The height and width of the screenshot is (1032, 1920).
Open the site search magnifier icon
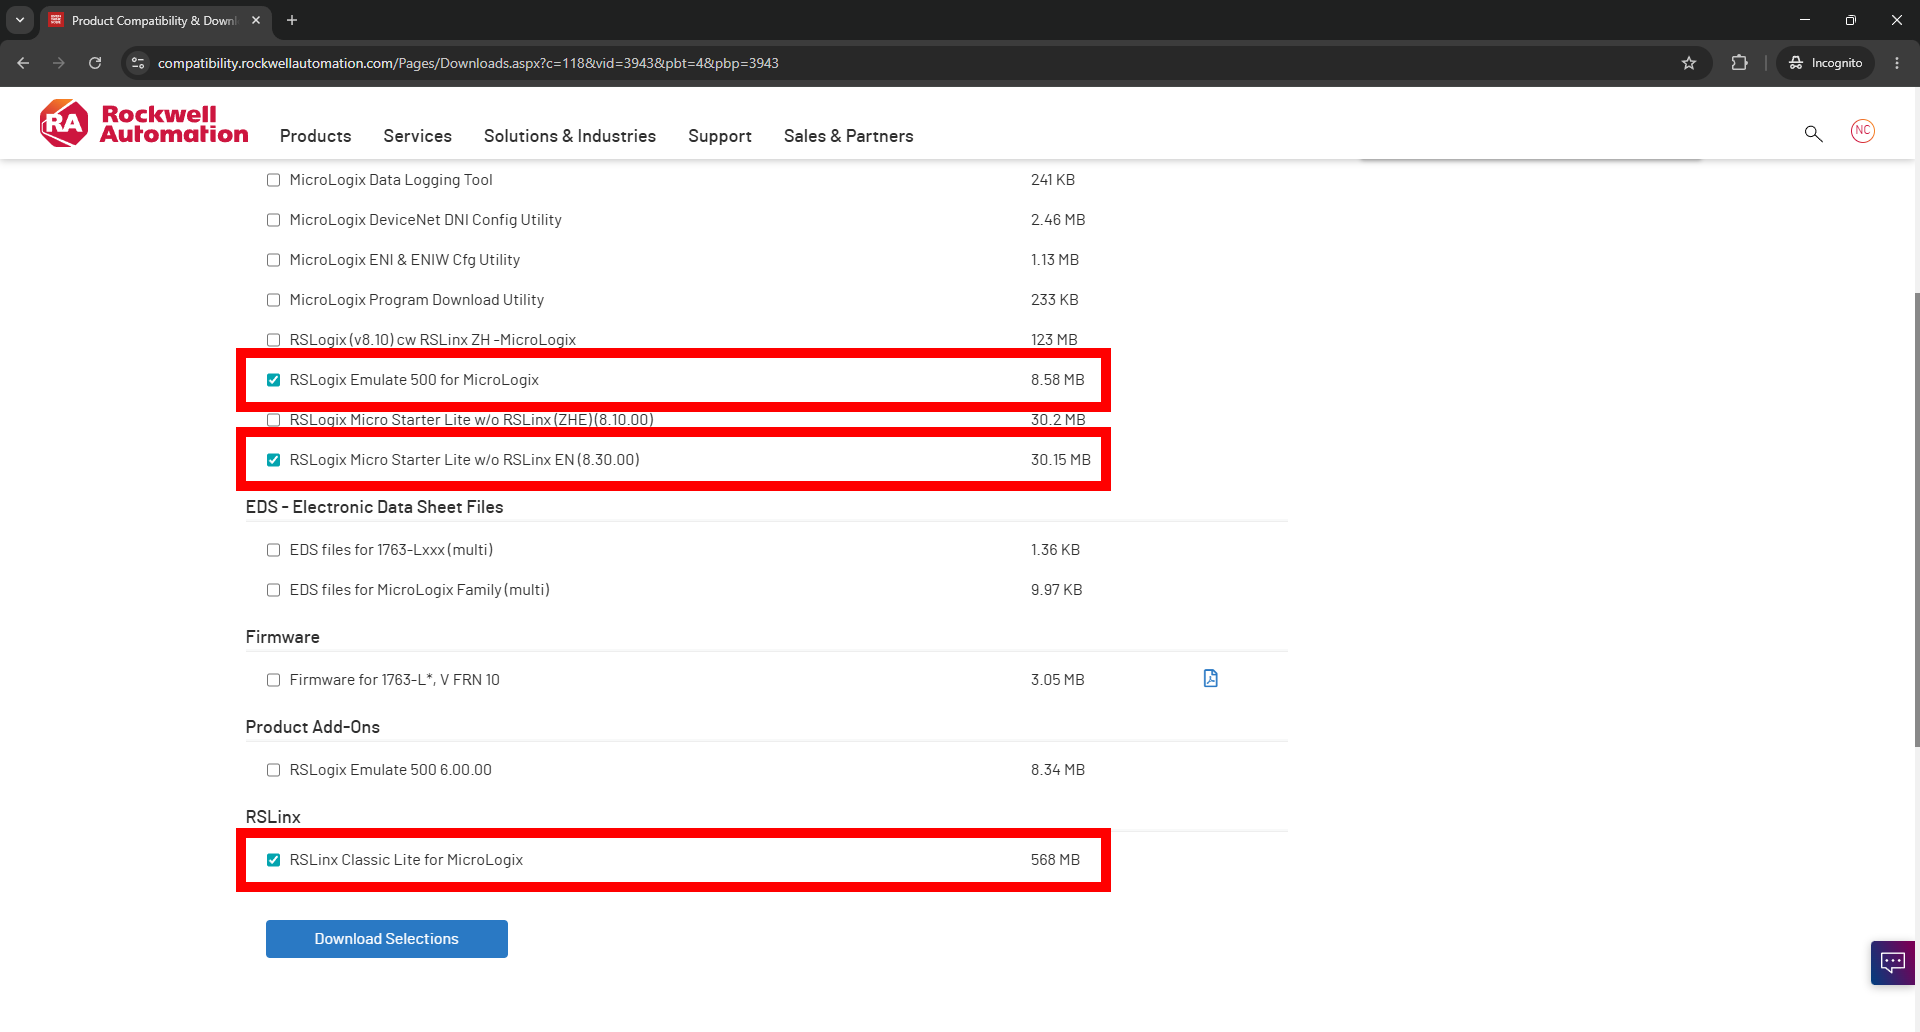(1813, 133)
